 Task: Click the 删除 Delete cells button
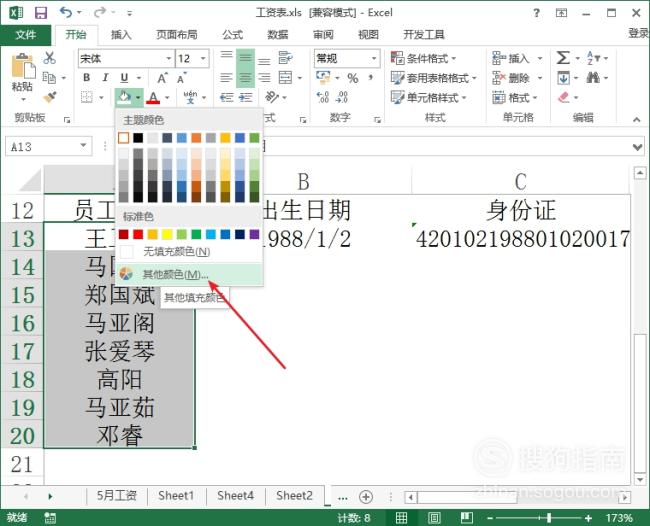[x=517, y=78]
